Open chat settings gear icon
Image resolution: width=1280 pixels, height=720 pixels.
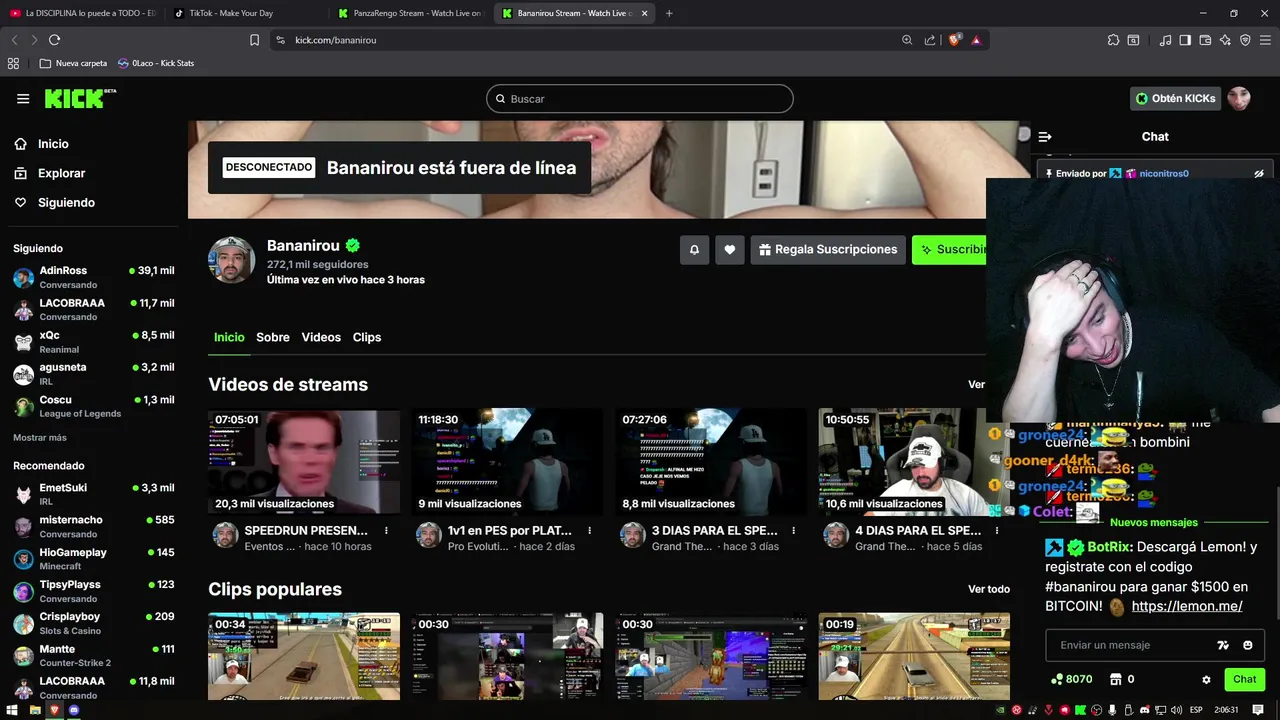tap(1206, 679)
